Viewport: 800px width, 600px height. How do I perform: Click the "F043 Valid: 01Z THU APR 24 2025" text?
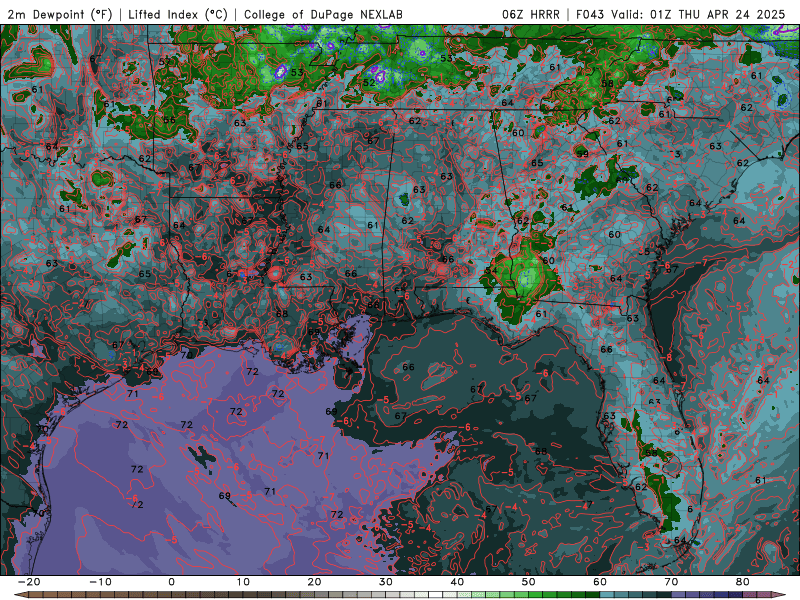[680, 14]
